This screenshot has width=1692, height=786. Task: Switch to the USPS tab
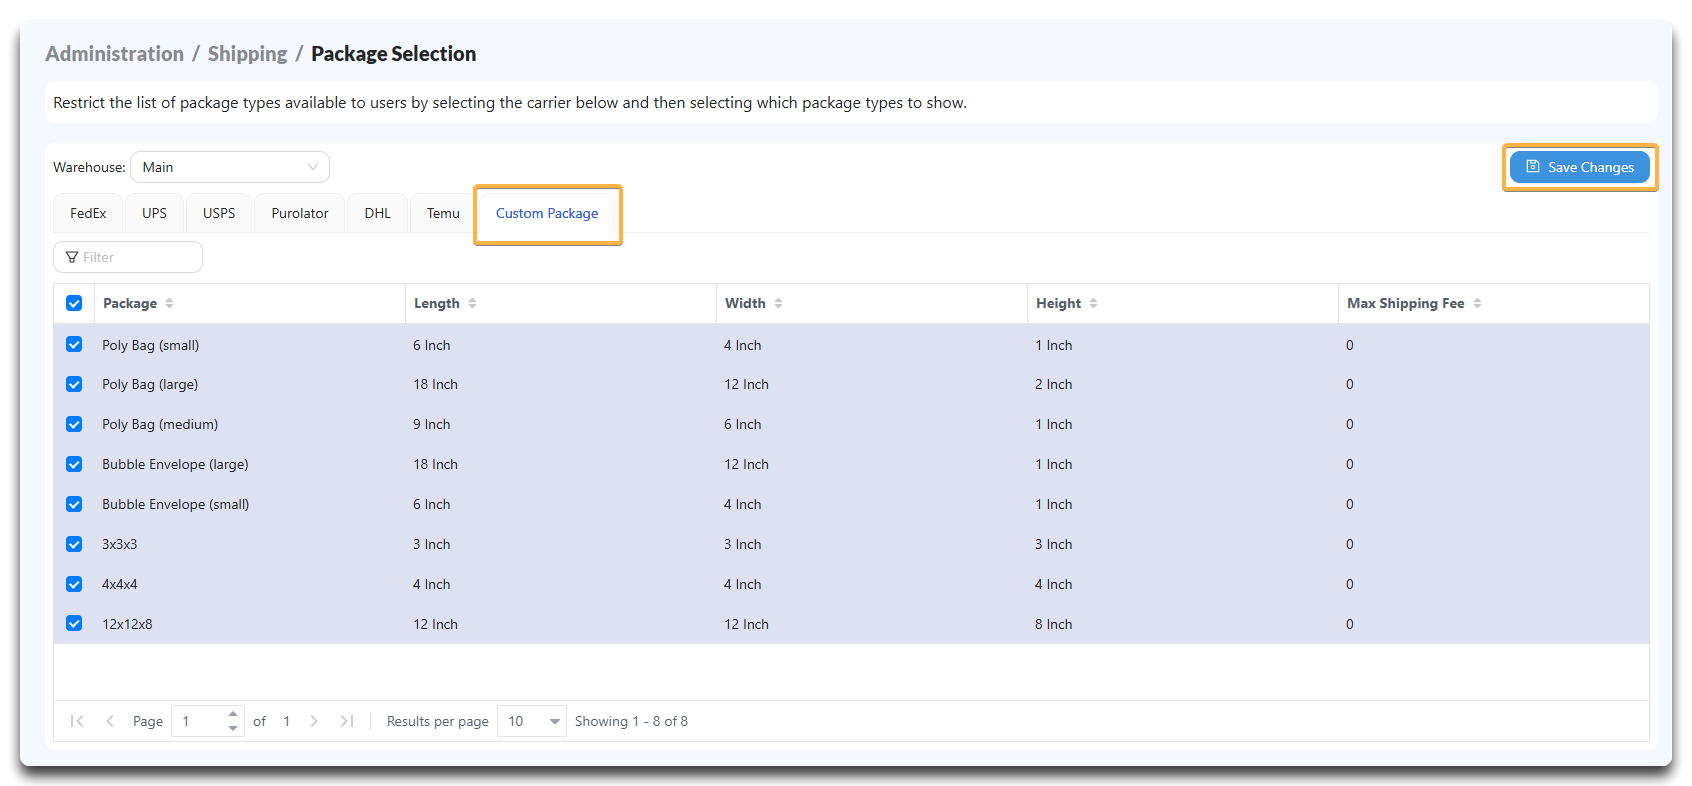(x=219, y=213)
